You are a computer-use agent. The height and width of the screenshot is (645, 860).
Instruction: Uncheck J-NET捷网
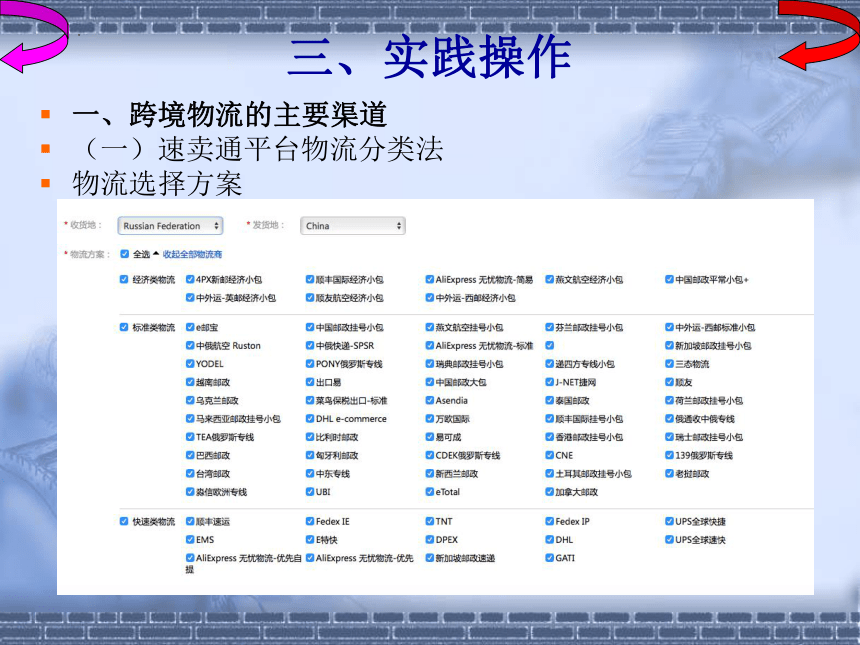(550, 382)
